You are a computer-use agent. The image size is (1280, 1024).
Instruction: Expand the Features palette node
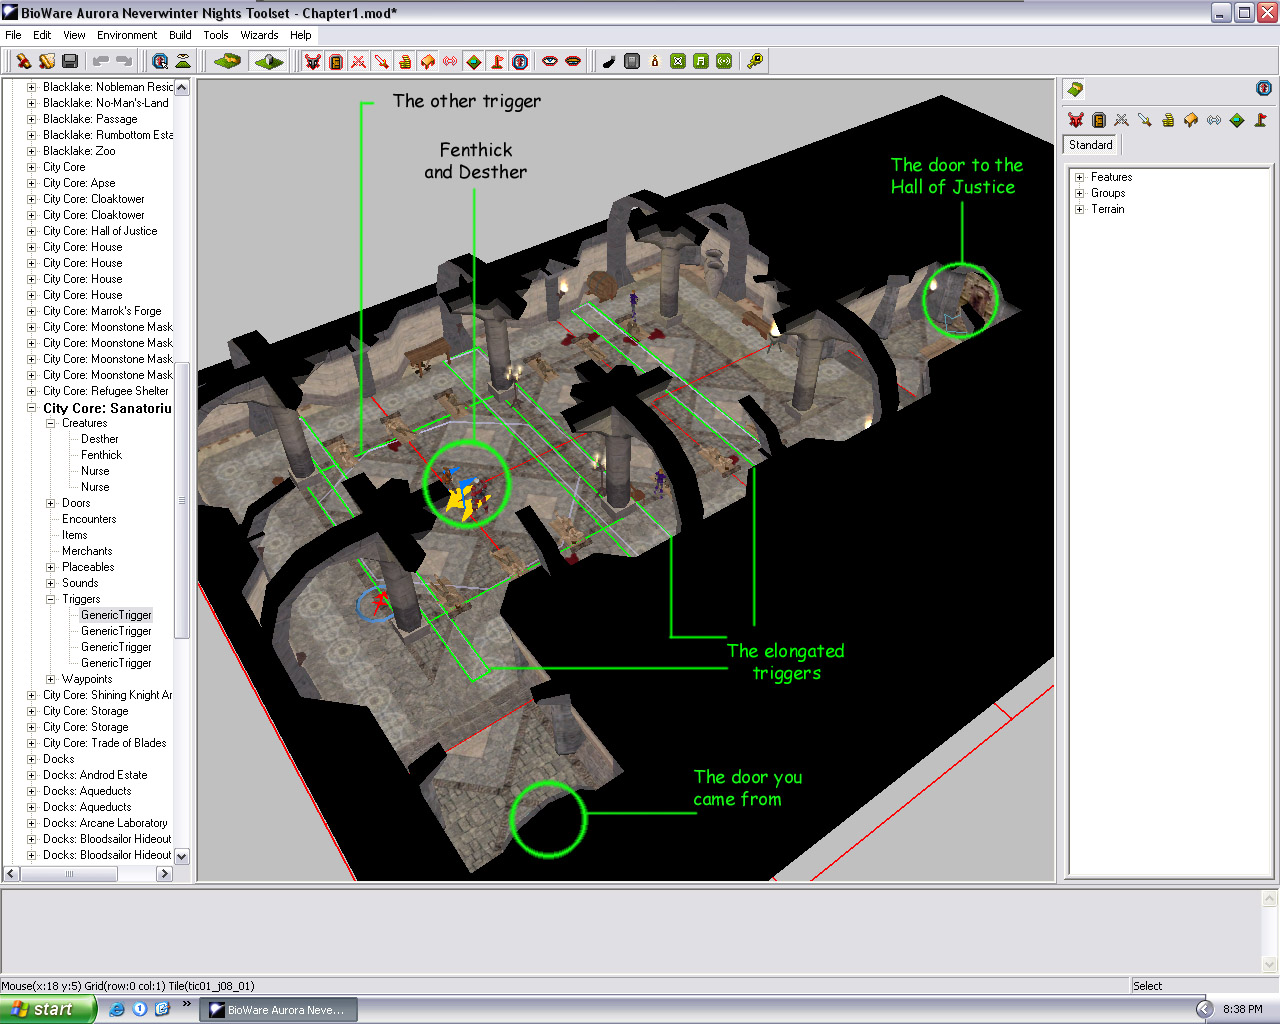coord(1079,177)
